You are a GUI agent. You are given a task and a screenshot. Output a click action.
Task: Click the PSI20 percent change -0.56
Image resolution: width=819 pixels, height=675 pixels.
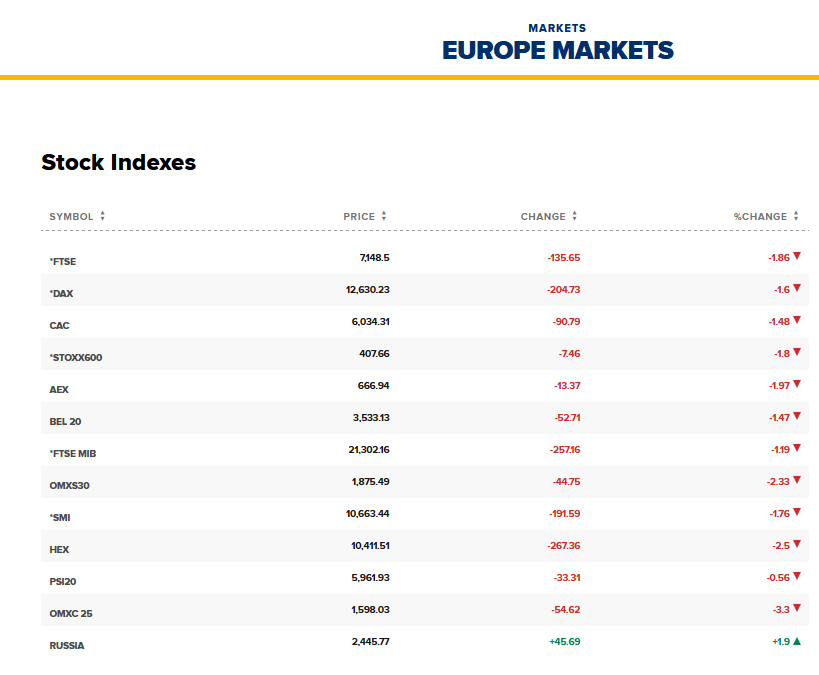click(778, 577)
